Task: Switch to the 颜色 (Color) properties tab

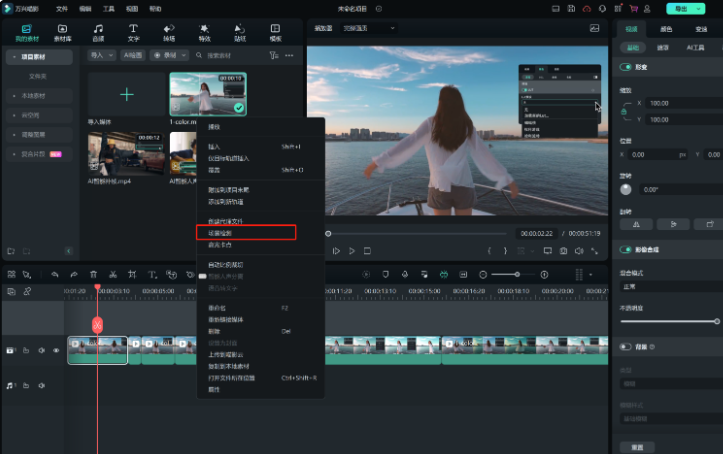Action: point(666,30)
